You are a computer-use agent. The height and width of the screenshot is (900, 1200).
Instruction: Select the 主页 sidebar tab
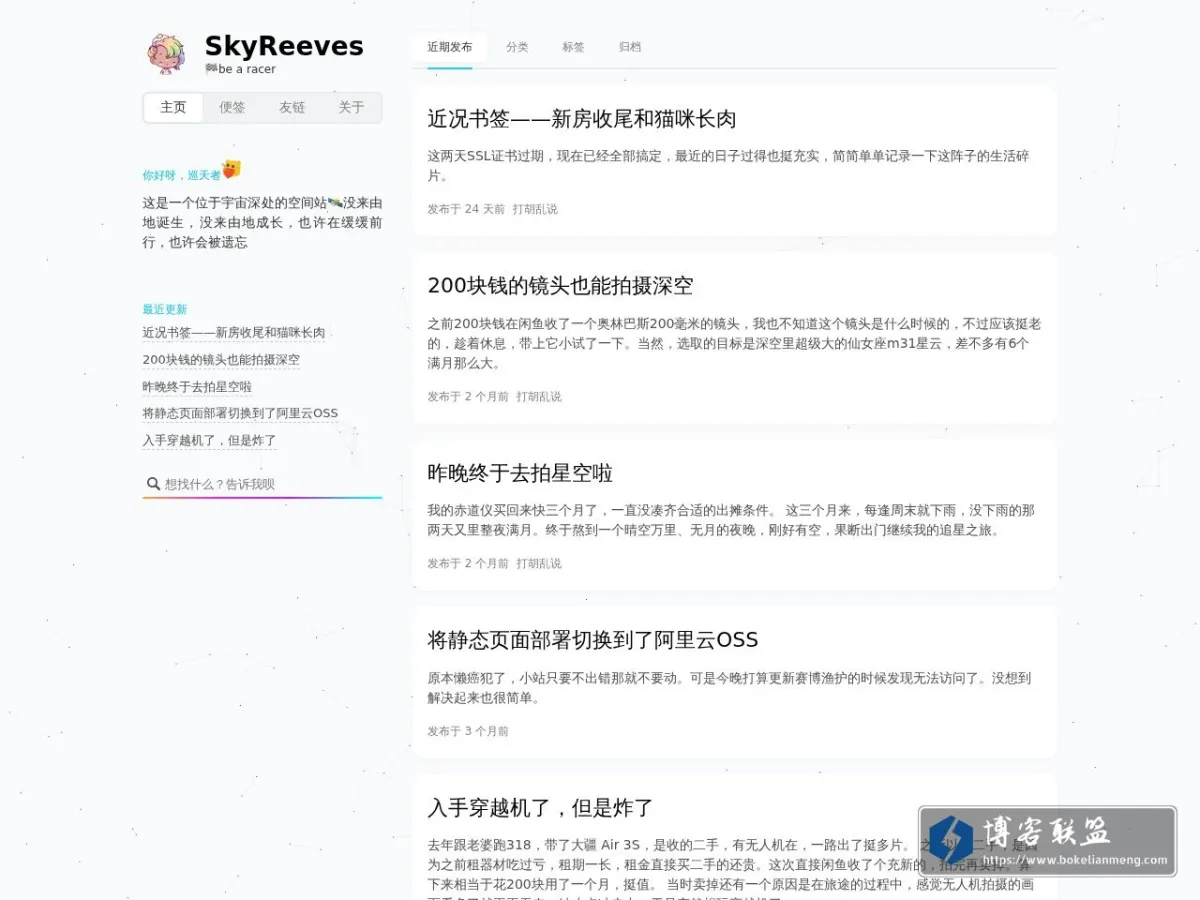[x=173, y=107]
